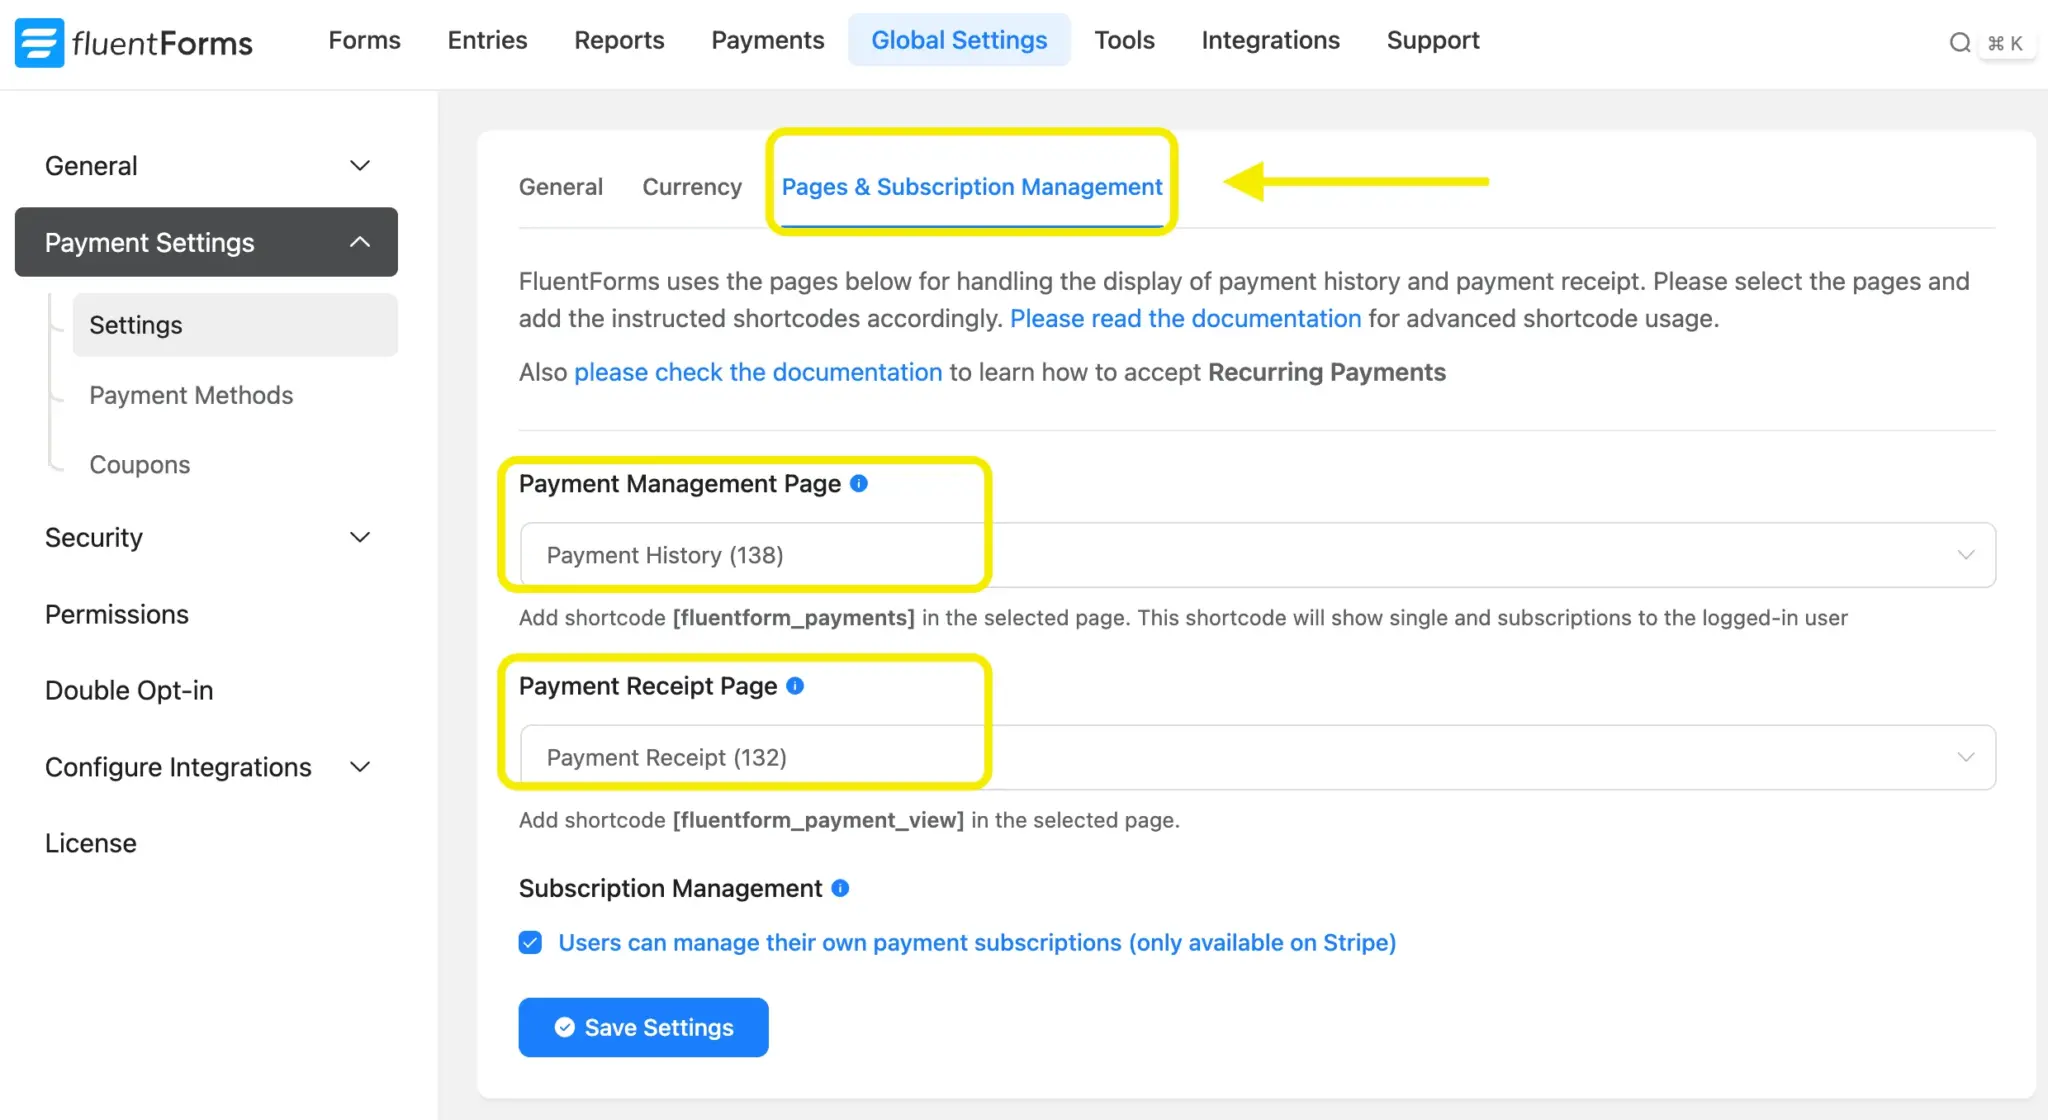Open the Double Opt-in sidebar item
2048x1120 pixels.
click(129, 690)
